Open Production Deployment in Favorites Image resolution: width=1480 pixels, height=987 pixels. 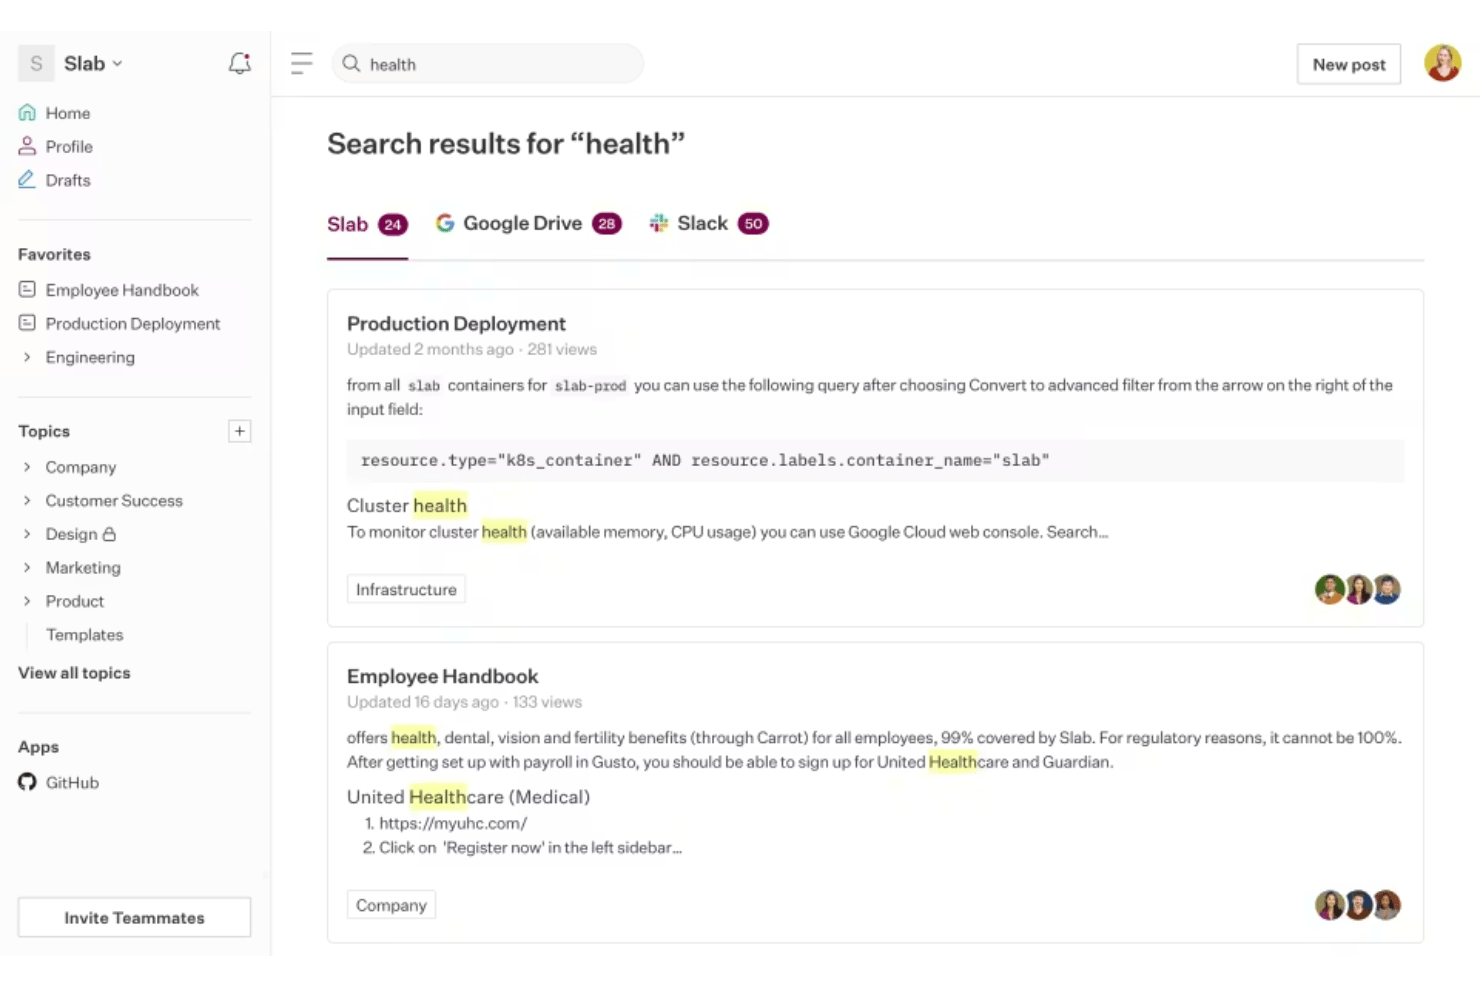pyautogui.click(x=133, y=323)
